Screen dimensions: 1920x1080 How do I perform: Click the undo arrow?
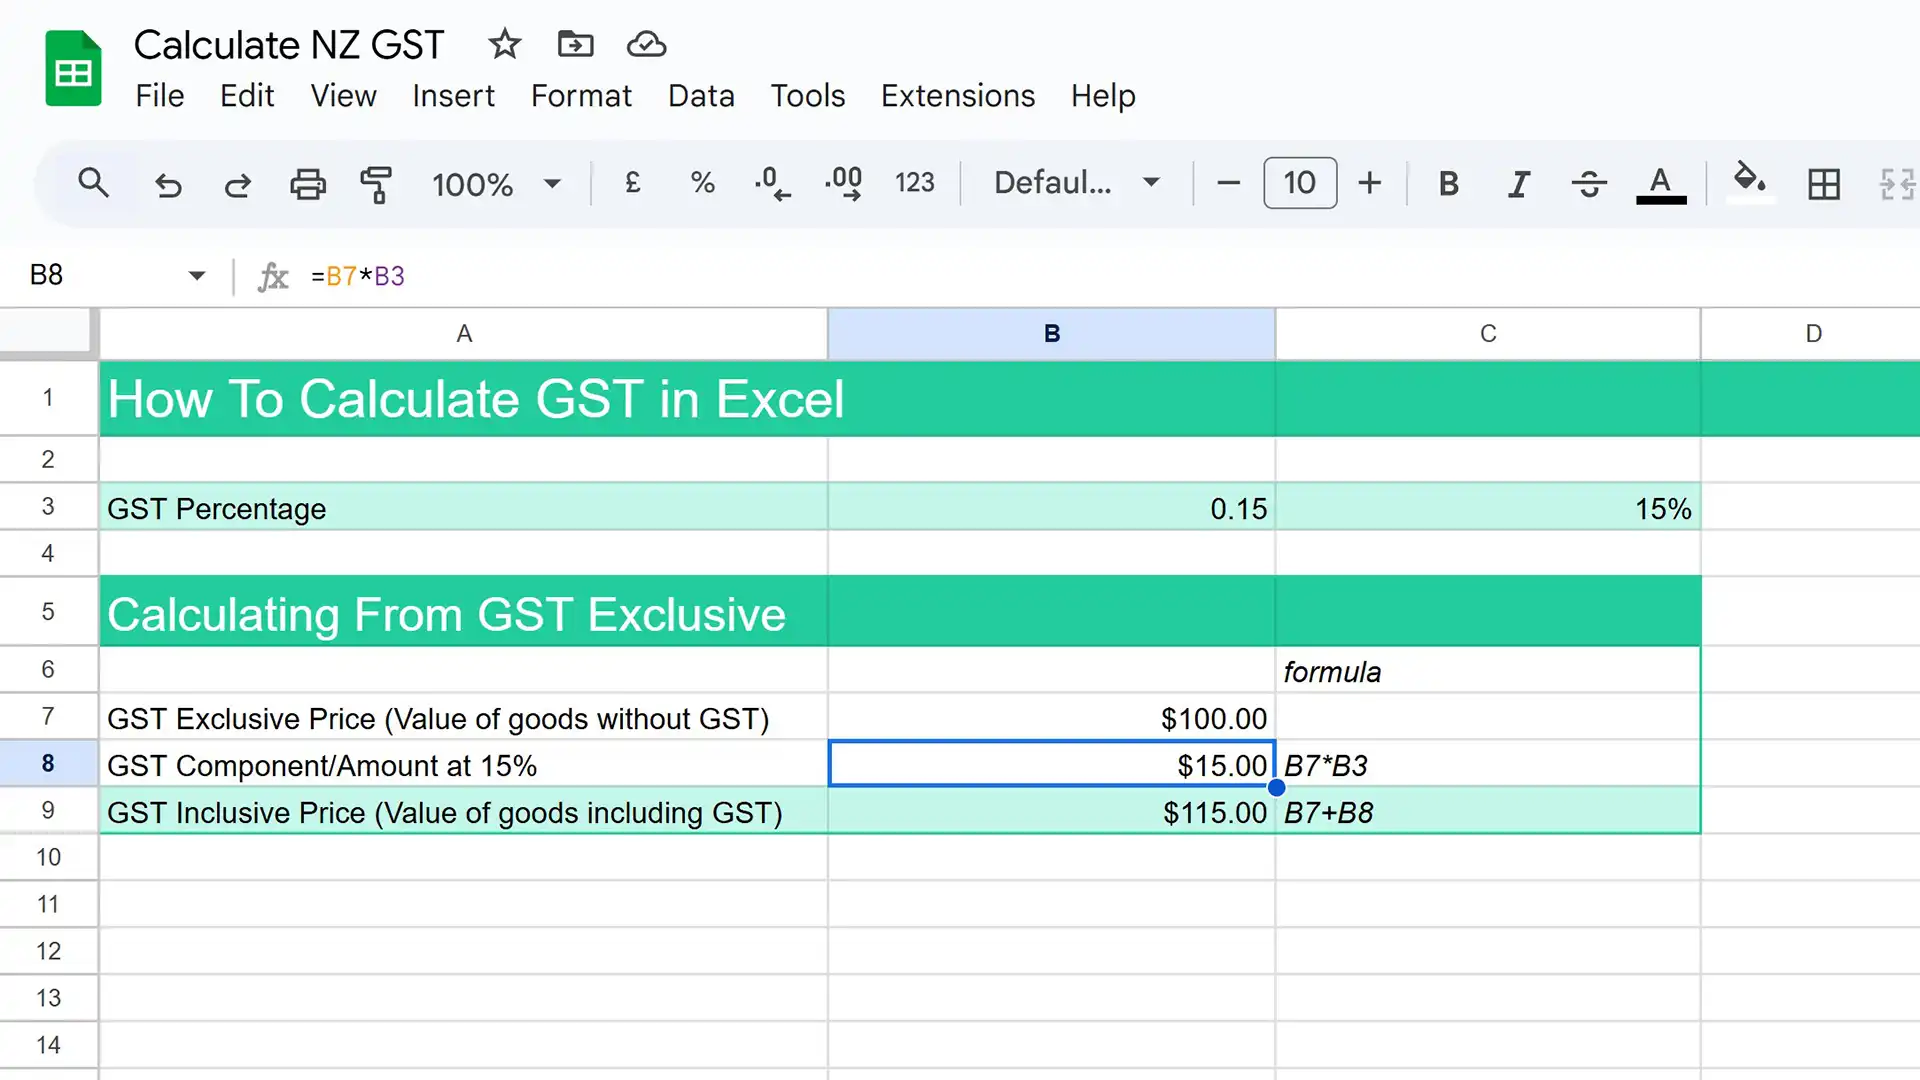pyautogui.click(x=168, y=184)
